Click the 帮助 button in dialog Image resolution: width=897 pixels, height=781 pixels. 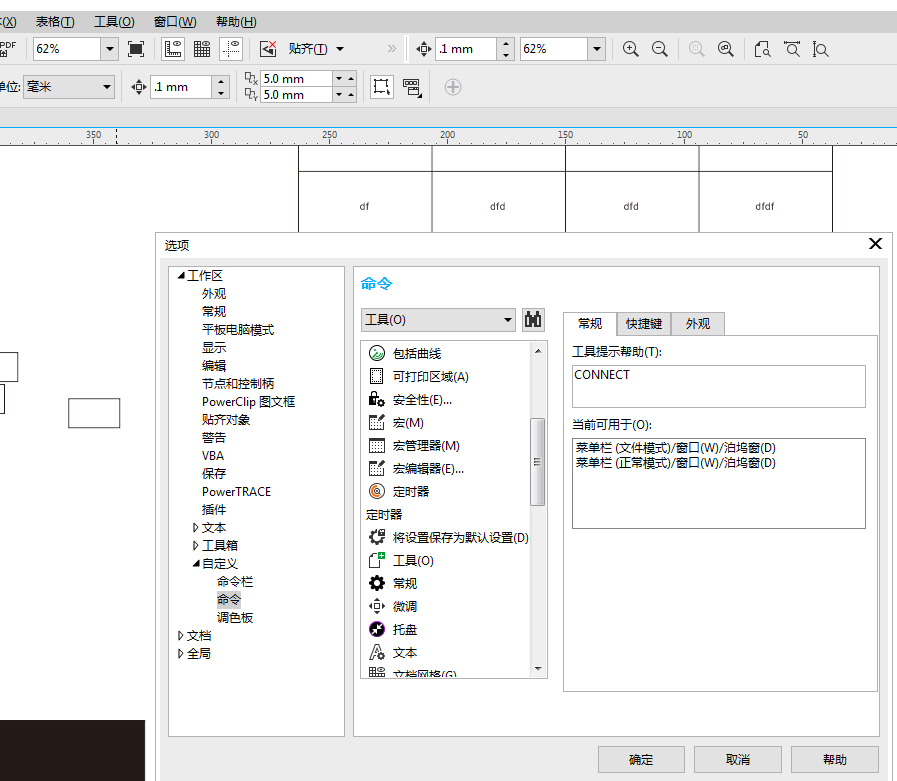coord(835,760)
